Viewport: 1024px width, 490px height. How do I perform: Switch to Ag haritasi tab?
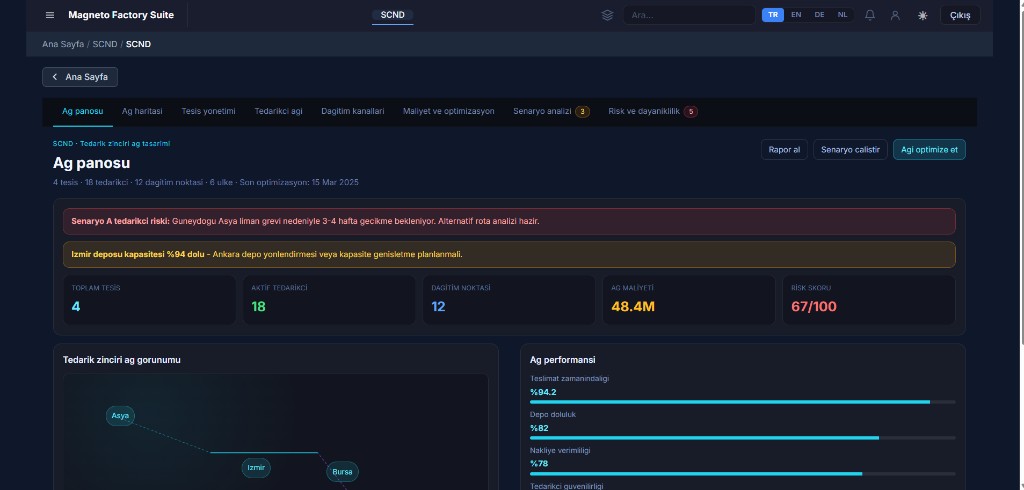(142, 111)
